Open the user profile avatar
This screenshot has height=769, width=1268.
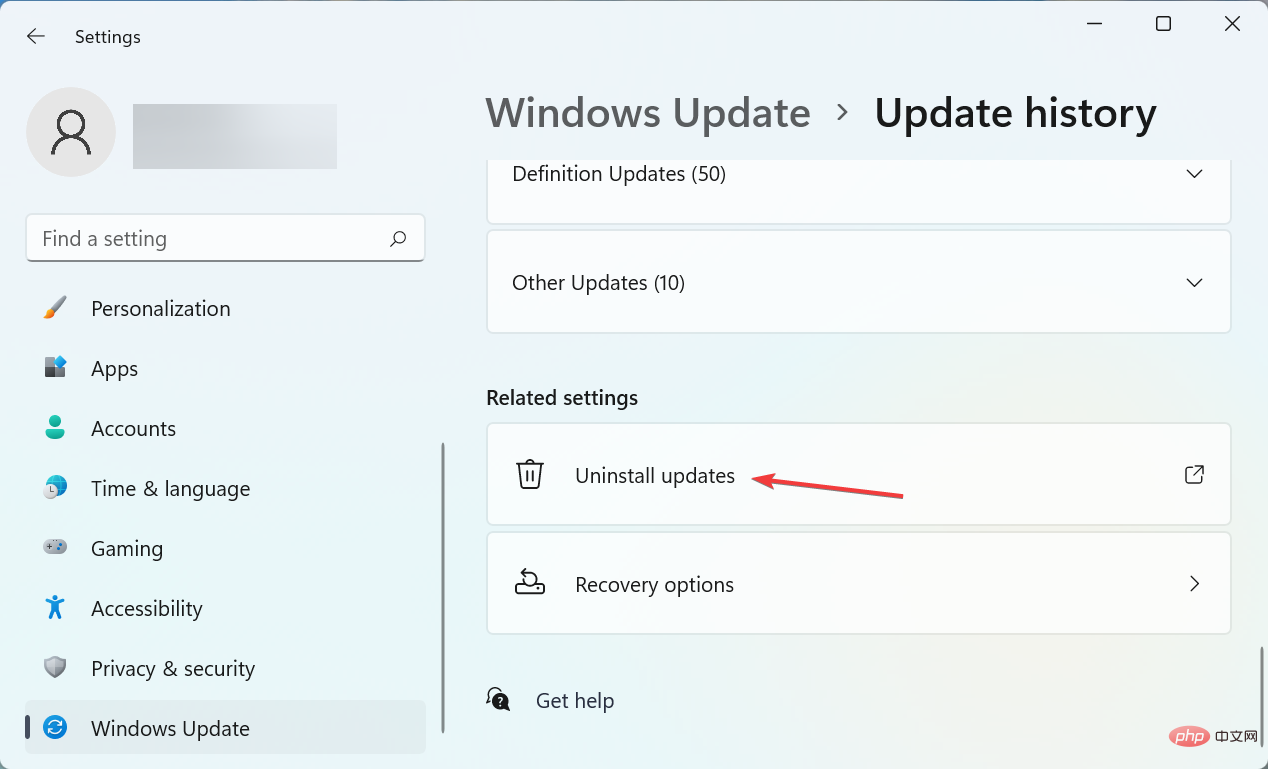(71, 132)
